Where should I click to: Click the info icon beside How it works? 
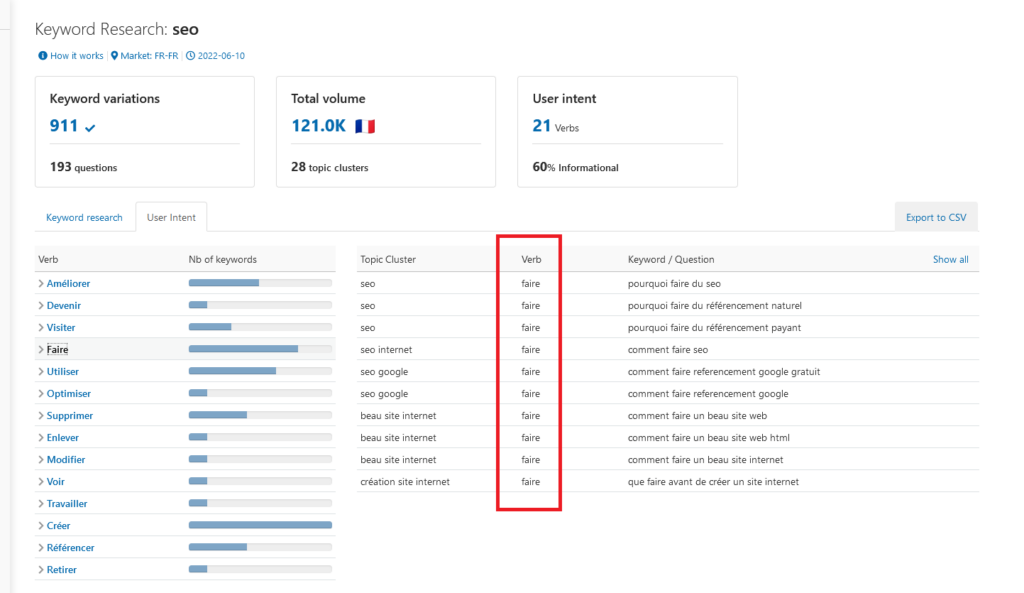[42, 56]
